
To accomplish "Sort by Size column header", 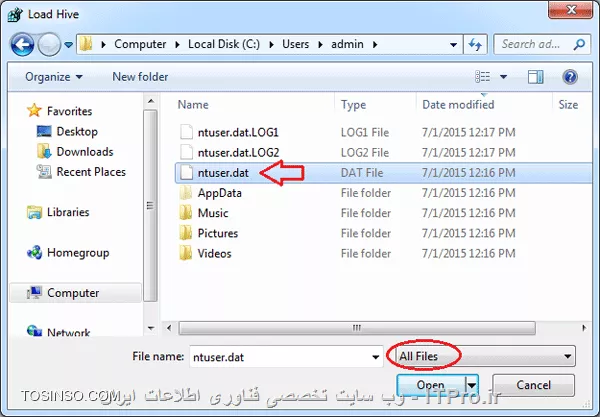I will tap(568, 105).
